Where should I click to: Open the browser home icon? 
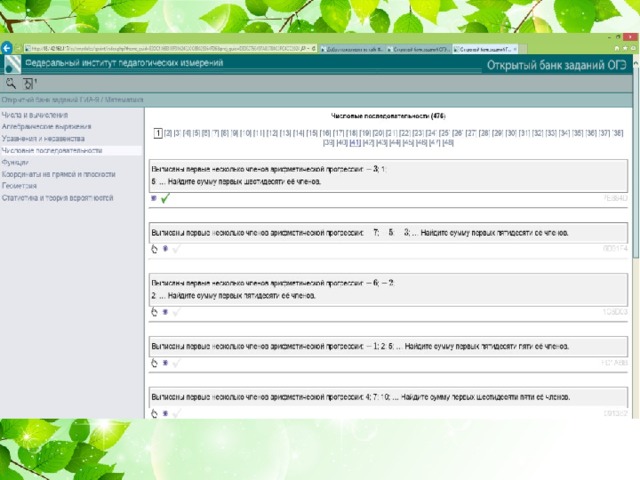[x=618, y=48]
